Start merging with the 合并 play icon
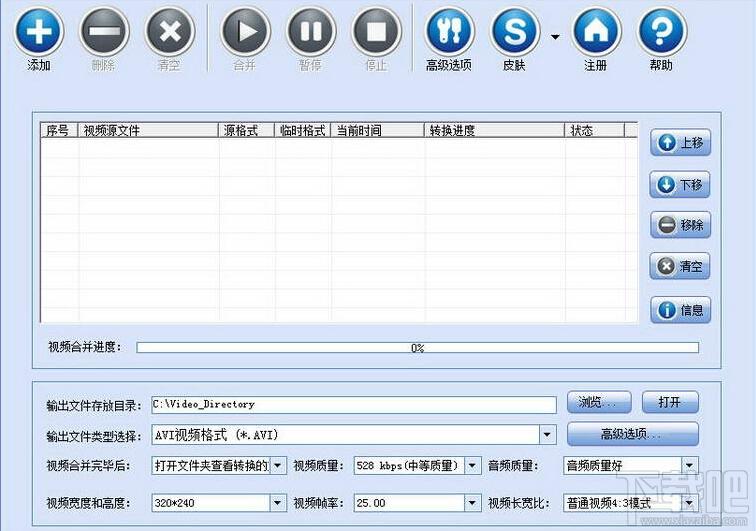The image size is (756, 531). point(245,31)
